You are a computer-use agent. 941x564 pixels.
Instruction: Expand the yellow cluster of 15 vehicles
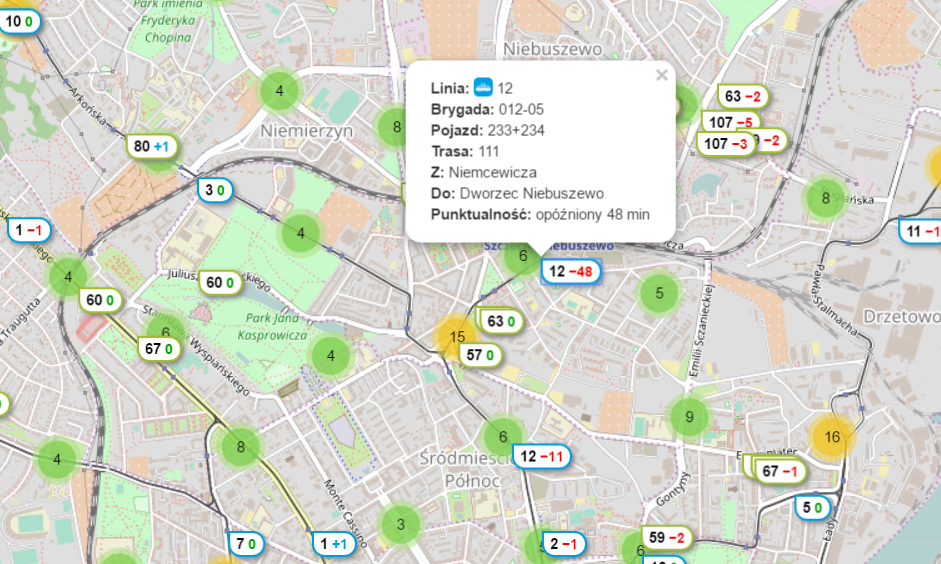point(457,336)
